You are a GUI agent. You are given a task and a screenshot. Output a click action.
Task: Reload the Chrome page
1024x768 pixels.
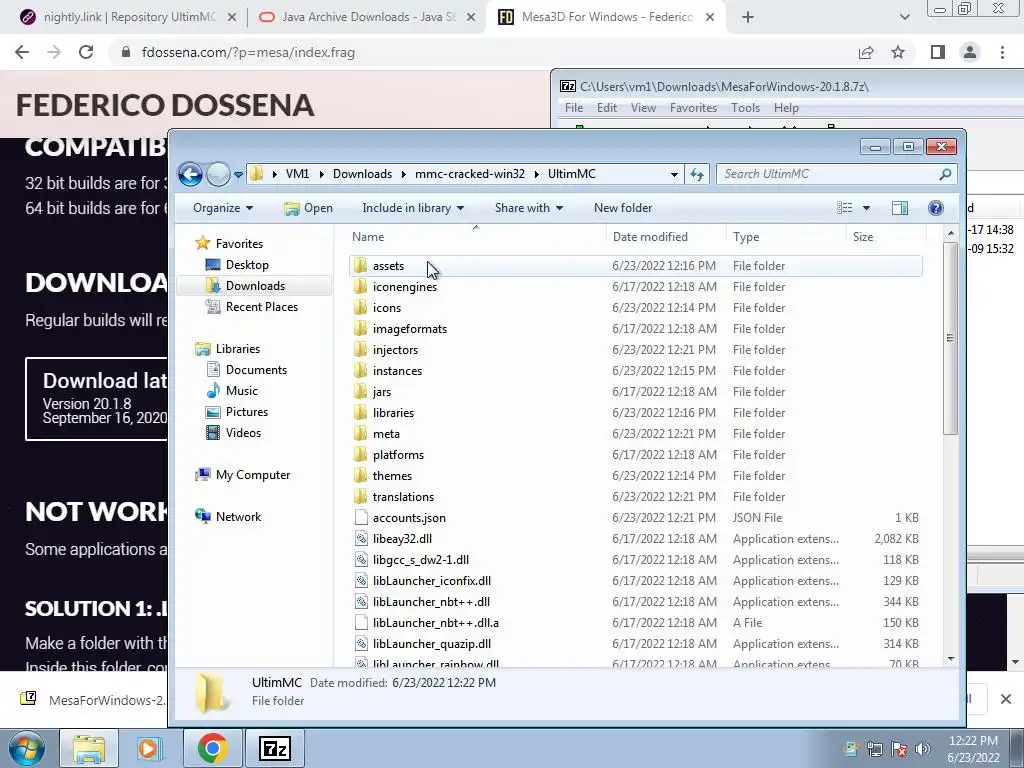click(x=86, y=52)
